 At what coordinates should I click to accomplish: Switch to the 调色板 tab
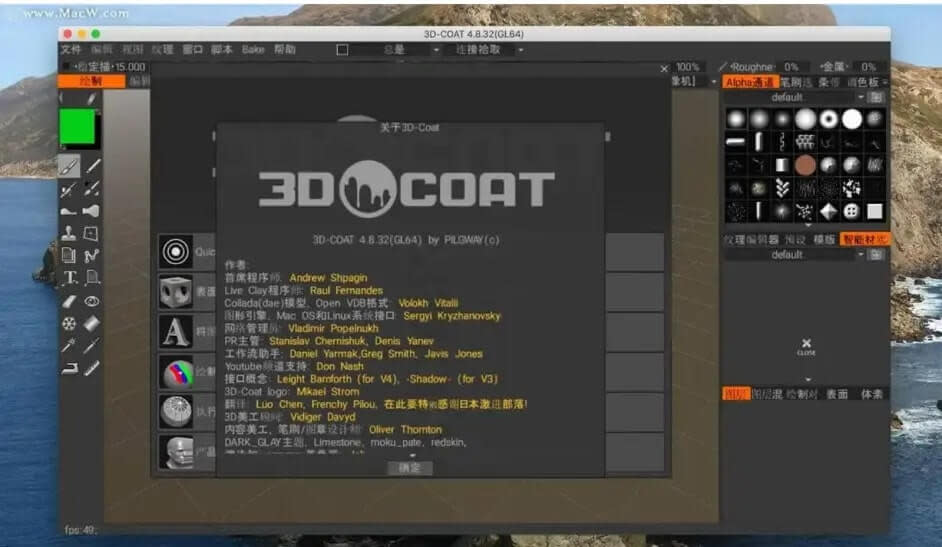click(x=863, y=82)
